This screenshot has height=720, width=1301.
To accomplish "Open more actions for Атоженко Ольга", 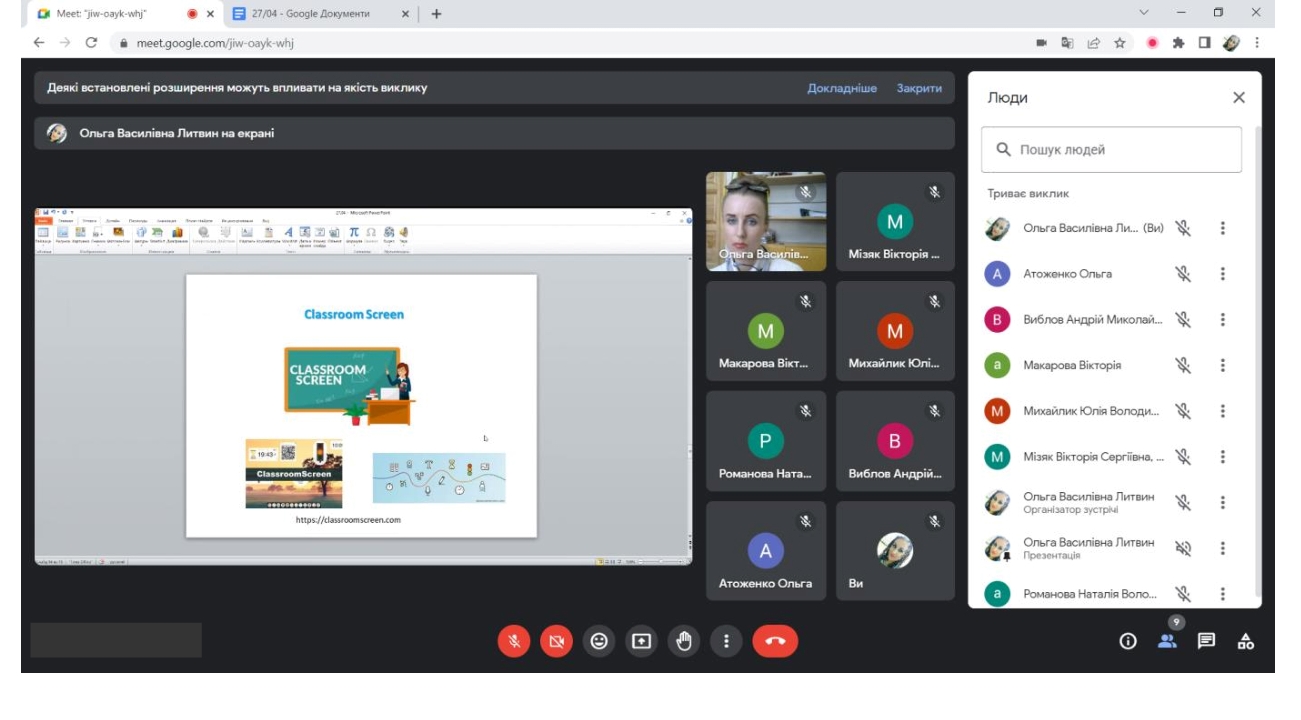I will click(1222, 274).
